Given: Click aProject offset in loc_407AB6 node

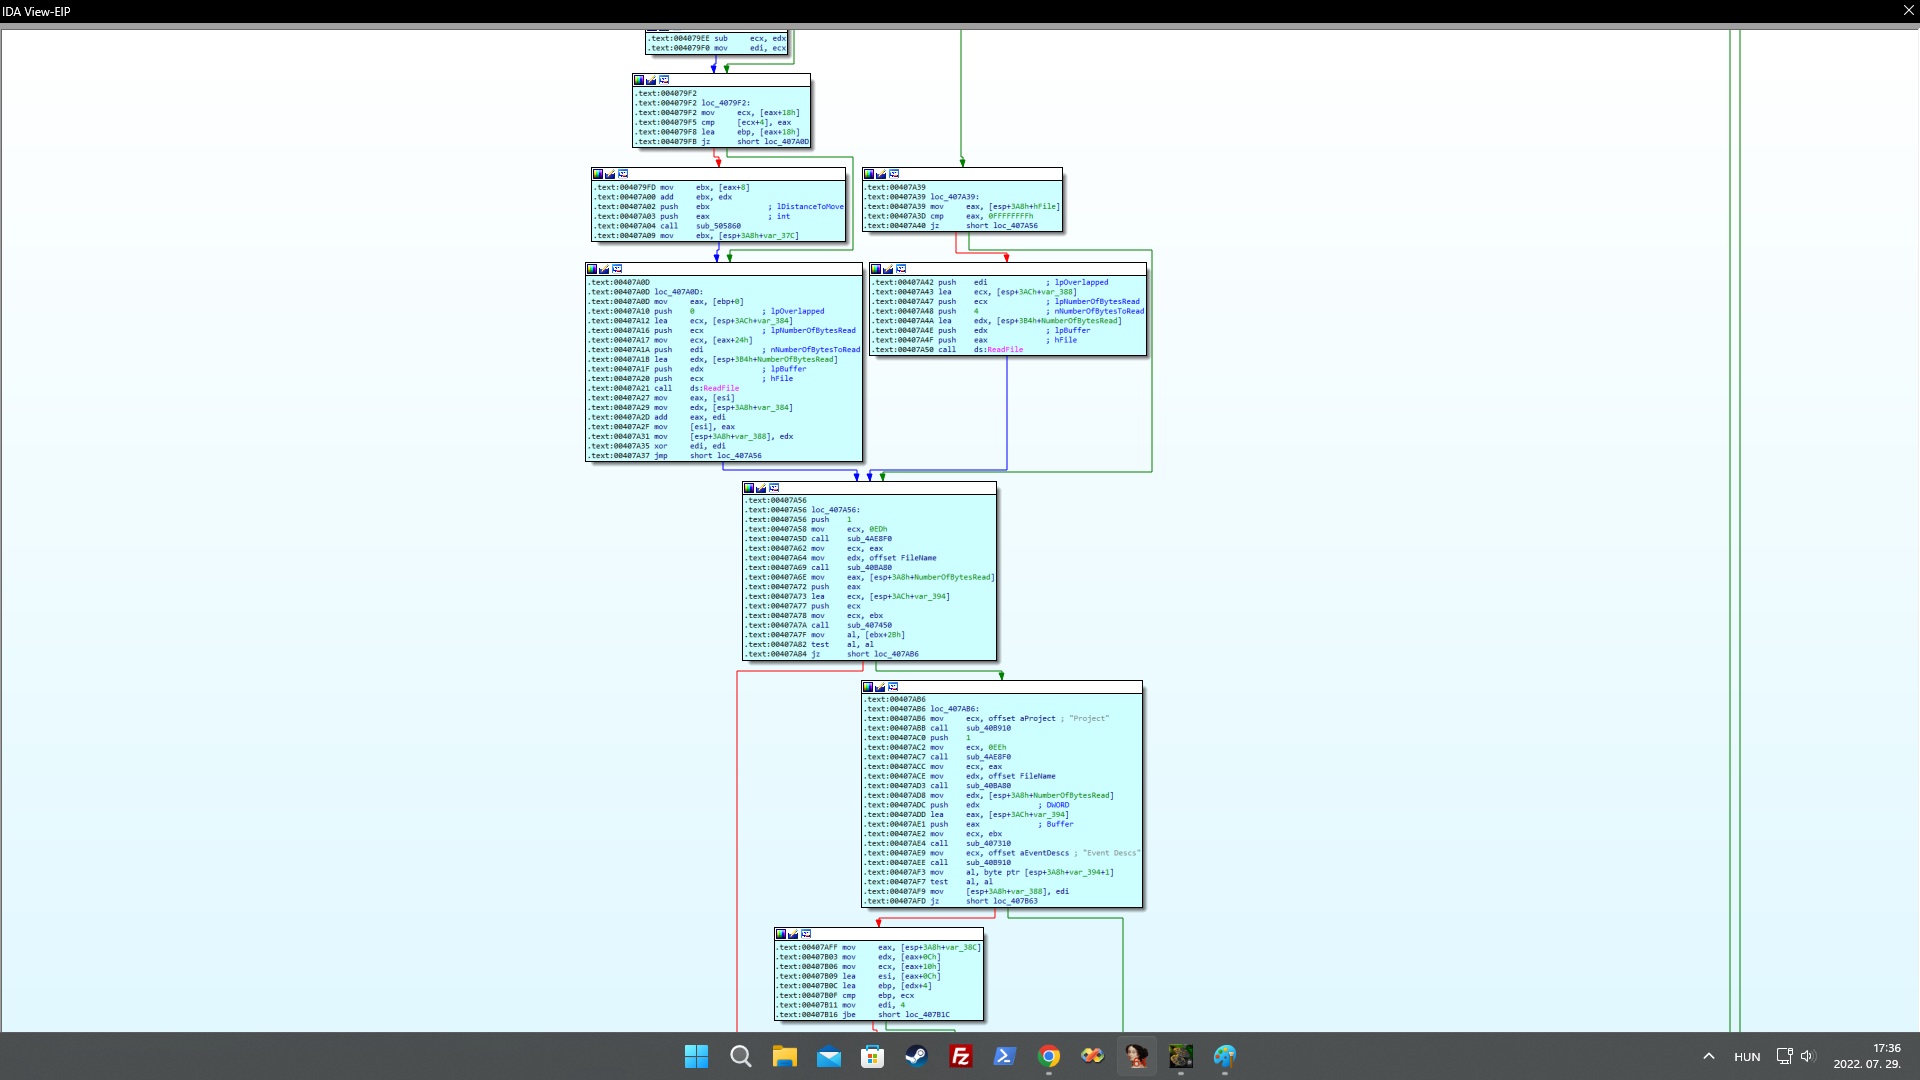Looking at the screenshot, I should click(1037, 719).
